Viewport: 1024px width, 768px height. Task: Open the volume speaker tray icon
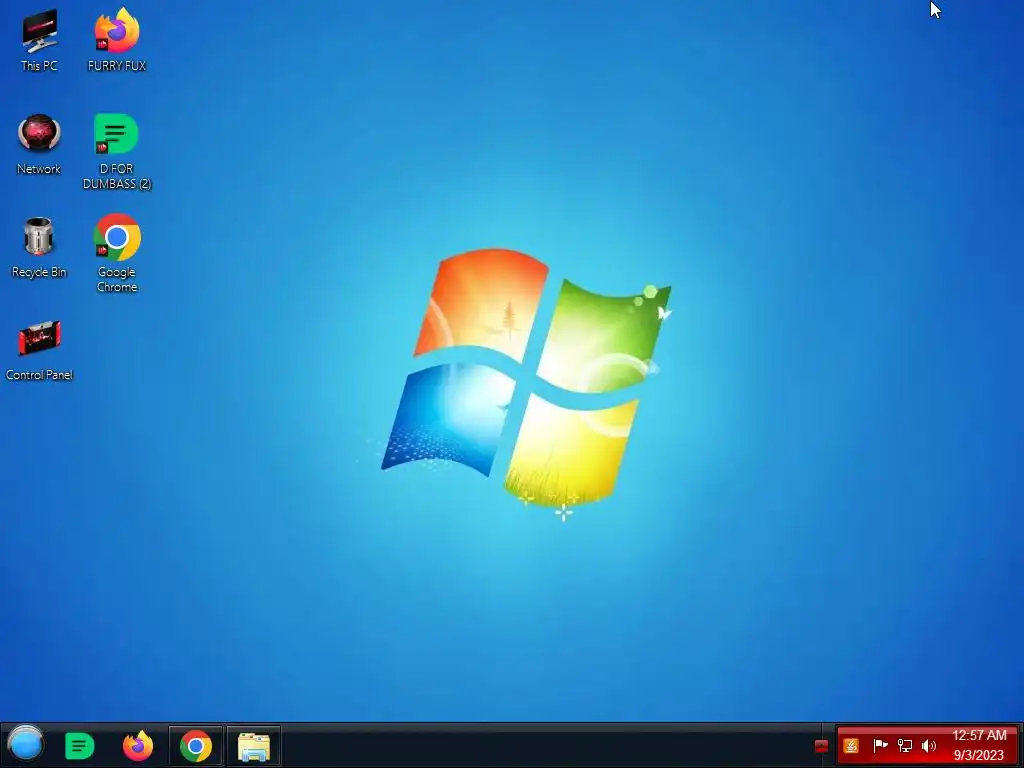pyautogui.click(x=929, y=745)
